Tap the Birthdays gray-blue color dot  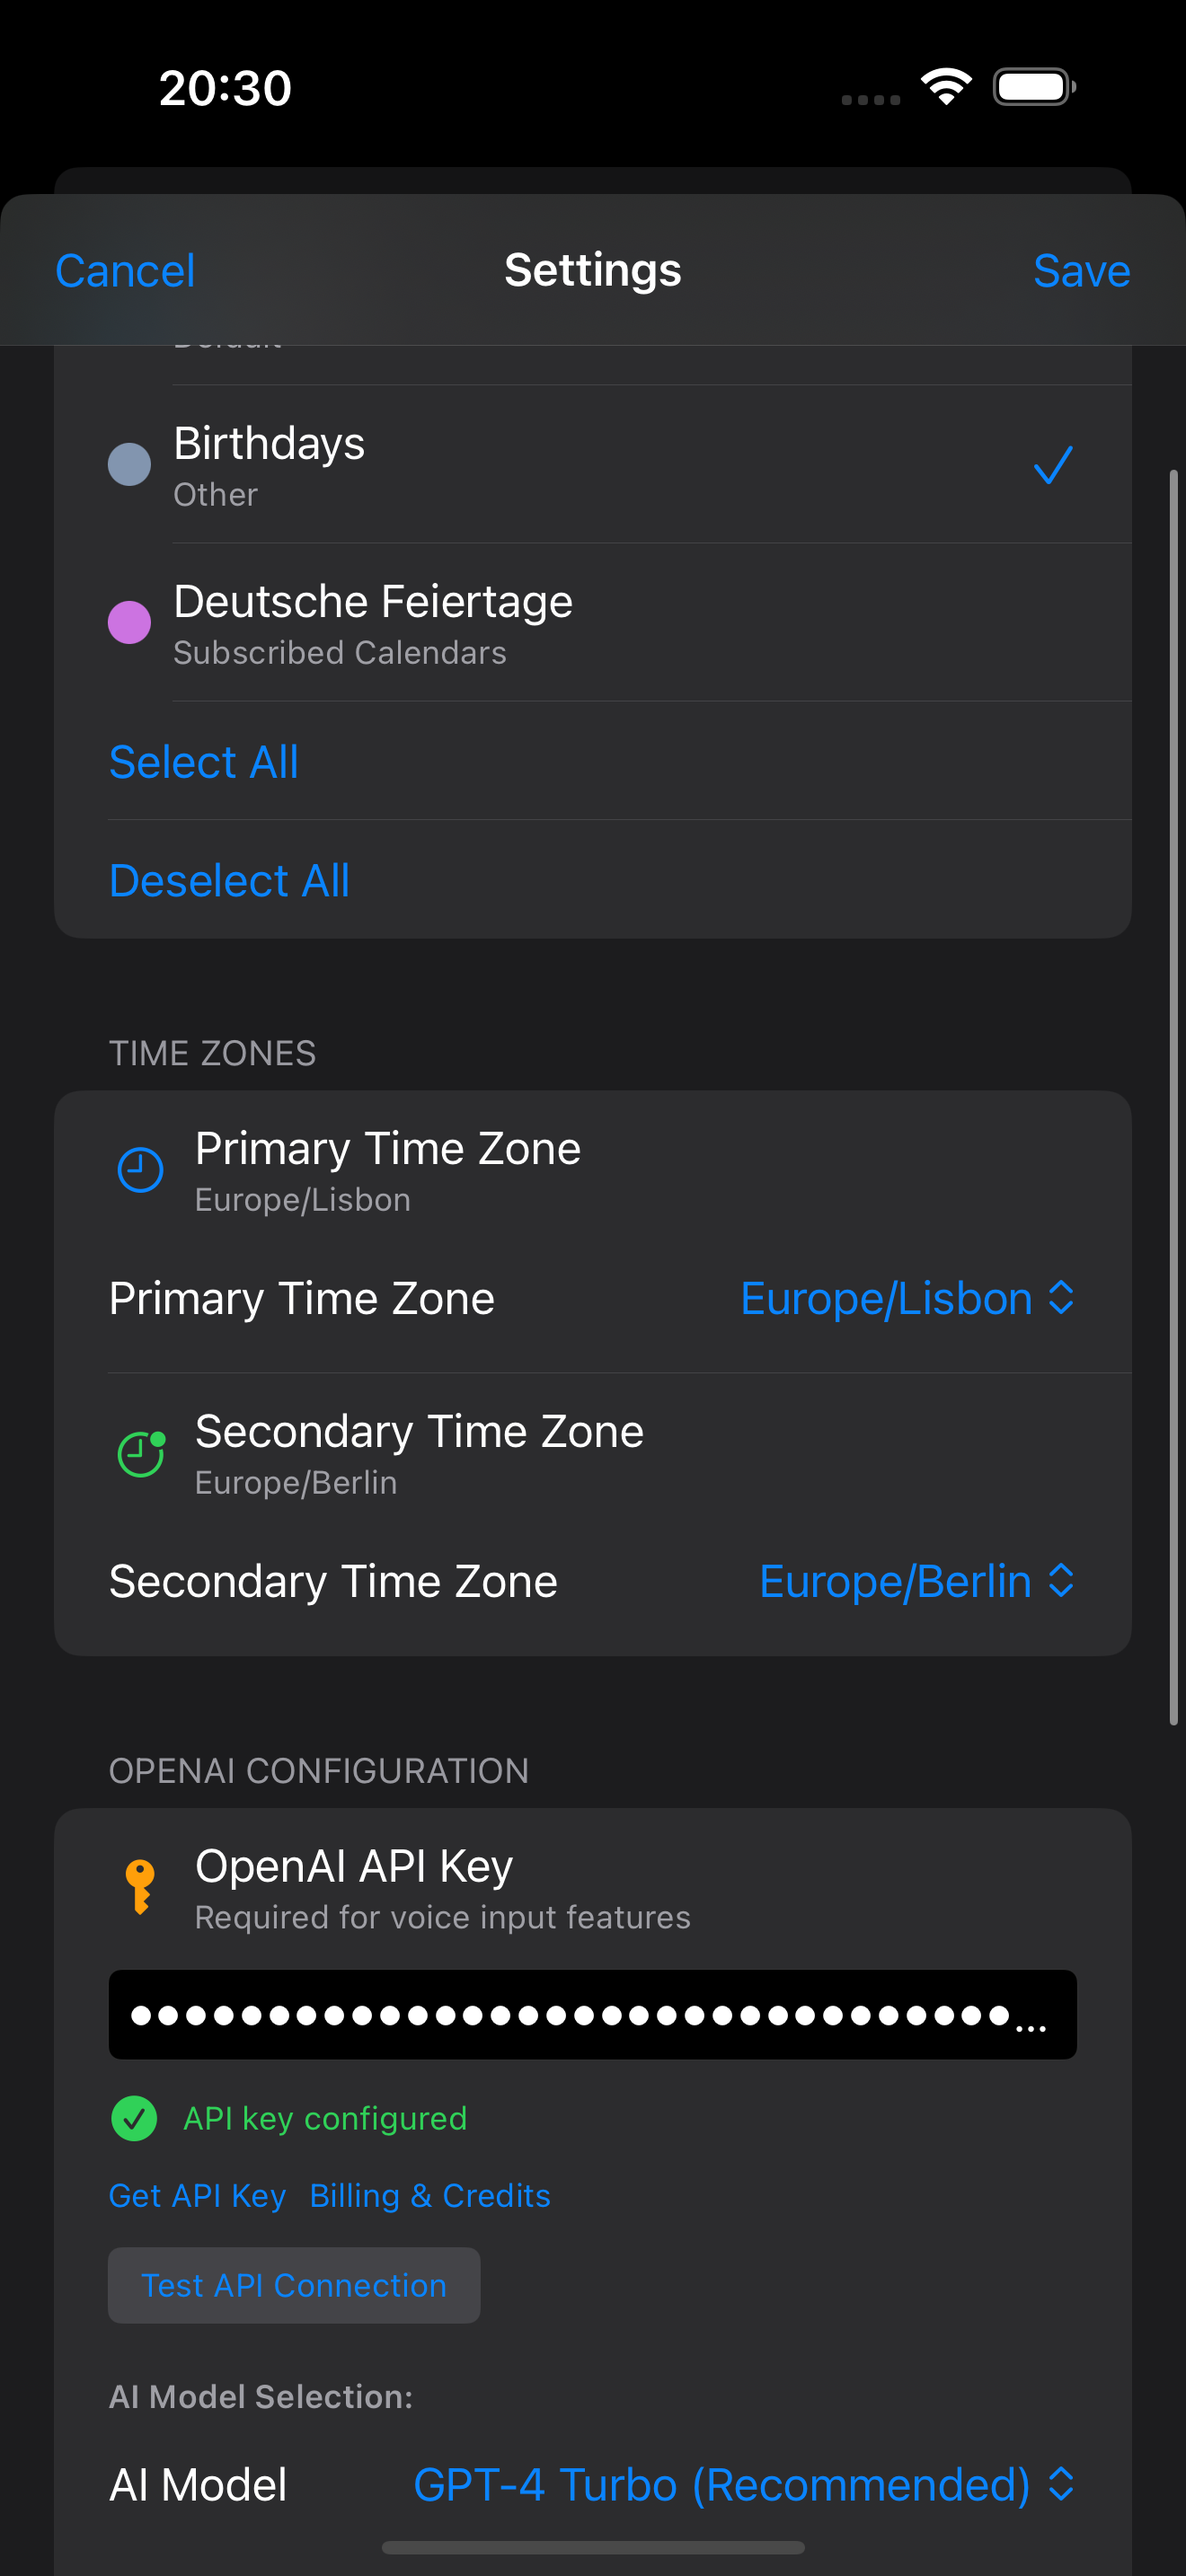tap(129, 465)
